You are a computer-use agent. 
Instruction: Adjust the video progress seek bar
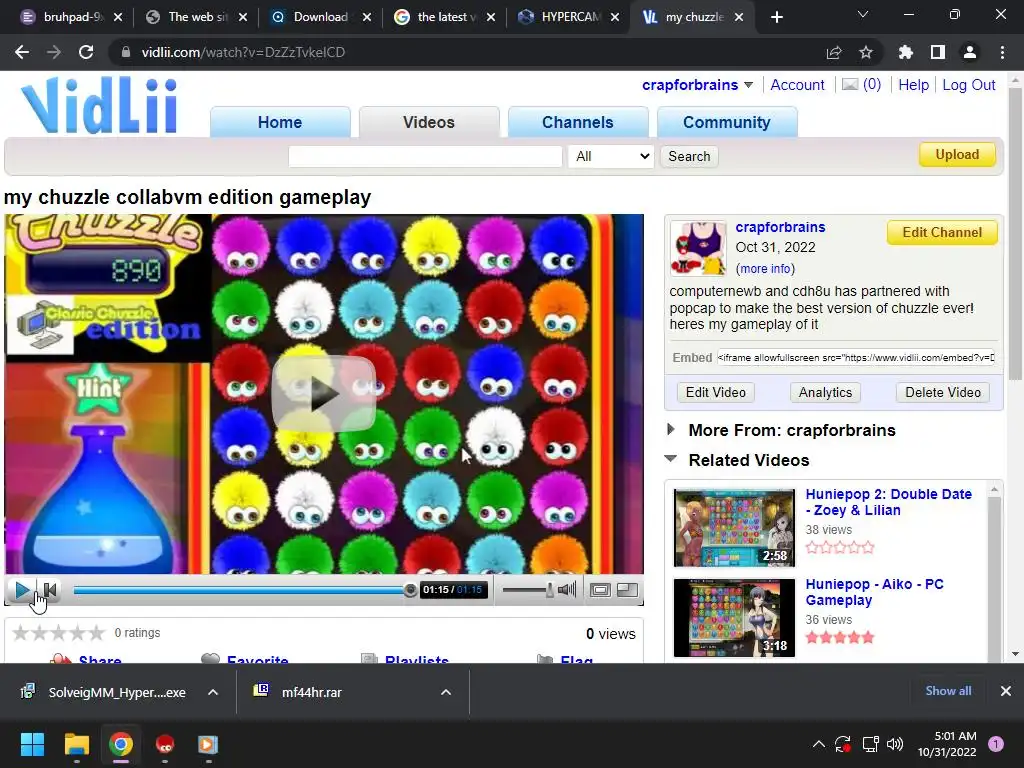click(242, 590)
